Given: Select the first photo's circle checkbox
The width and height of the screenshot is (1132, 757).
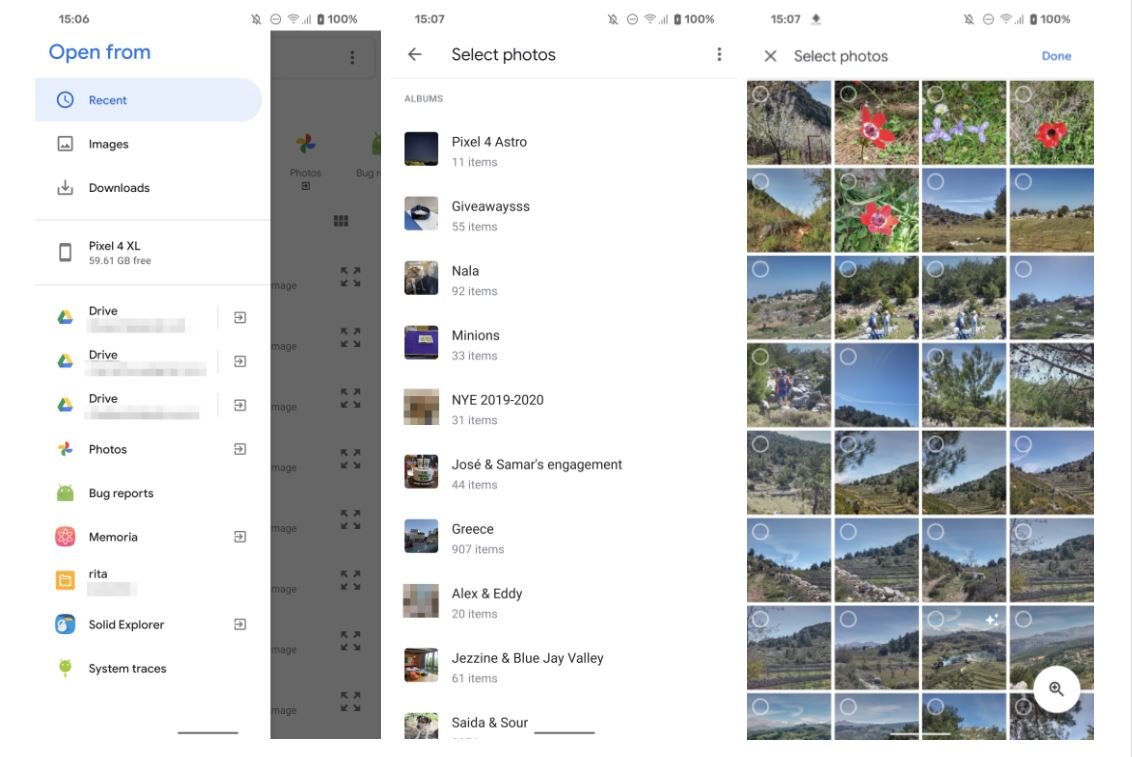Looking at the screenshot, I should tap(761, 94).
